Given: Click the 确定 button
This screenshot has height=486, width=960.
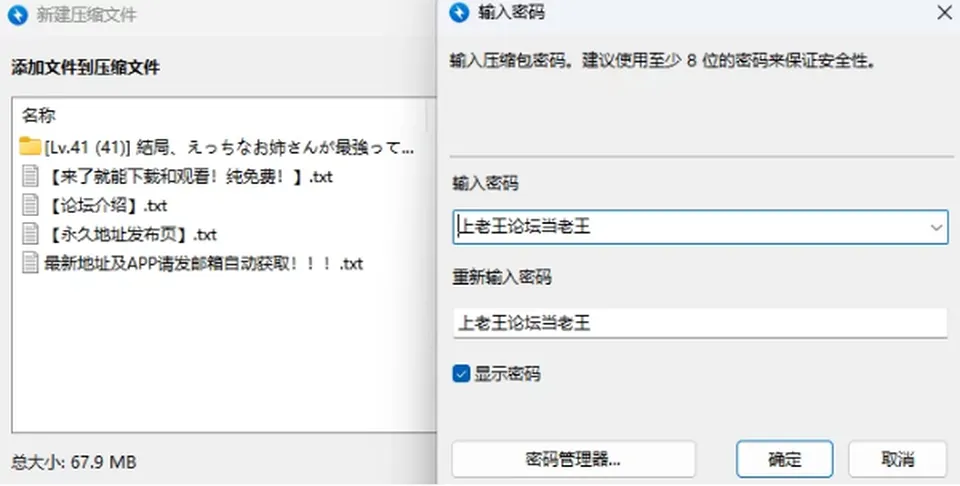Looking at the screenshot, I should [784, 459].
